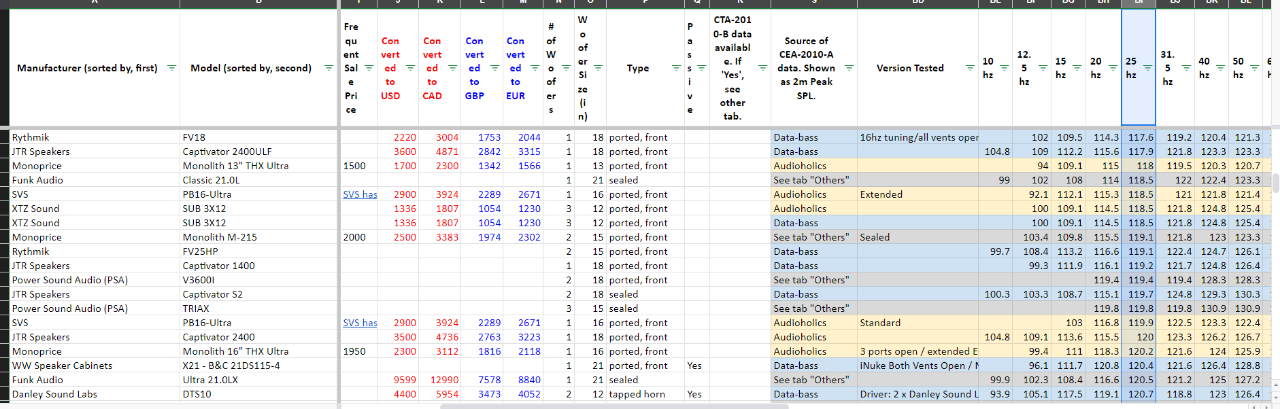Select the '3 ports open / extended' version cell
The height and width of the screenshot is (409, 1280).
point(918,352)
